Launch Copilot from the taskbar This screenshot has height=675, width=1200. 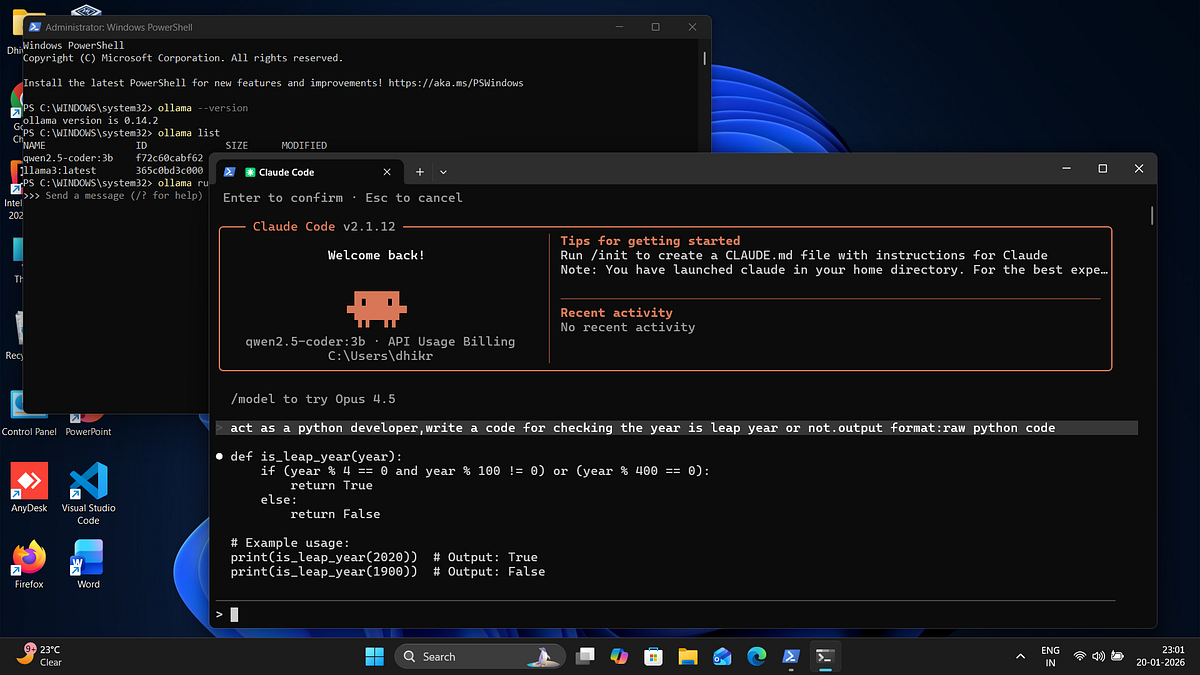619,656
